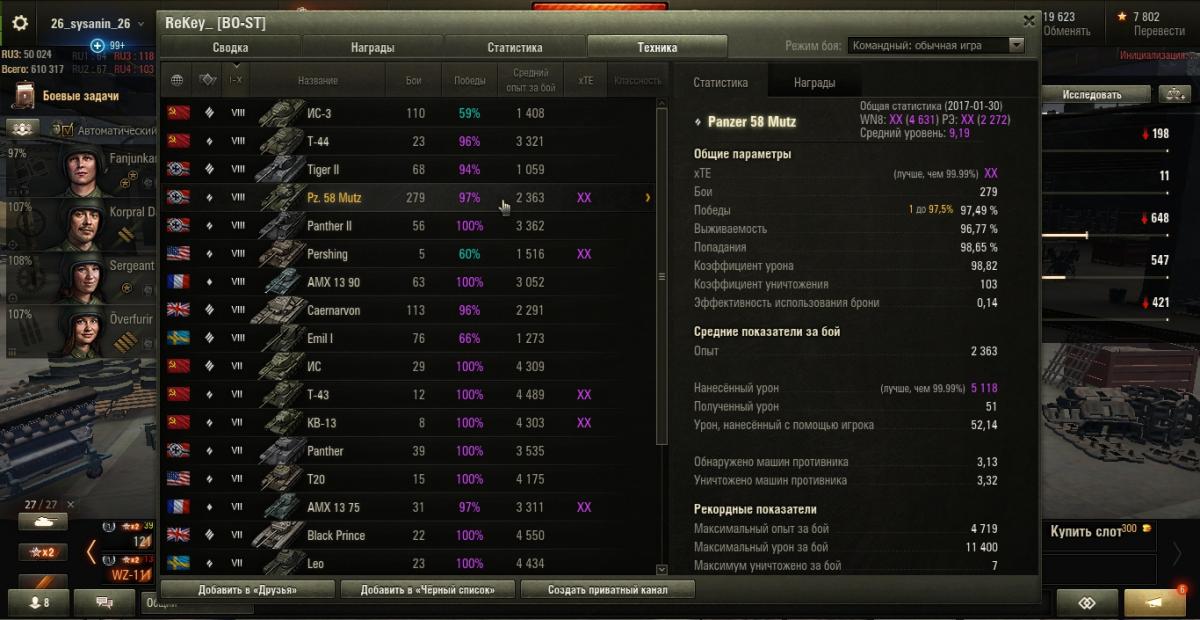The image size is (1200, 620).
Task: Expand the Pz. 58 Mutz row arrow
Action: point(648,198)
